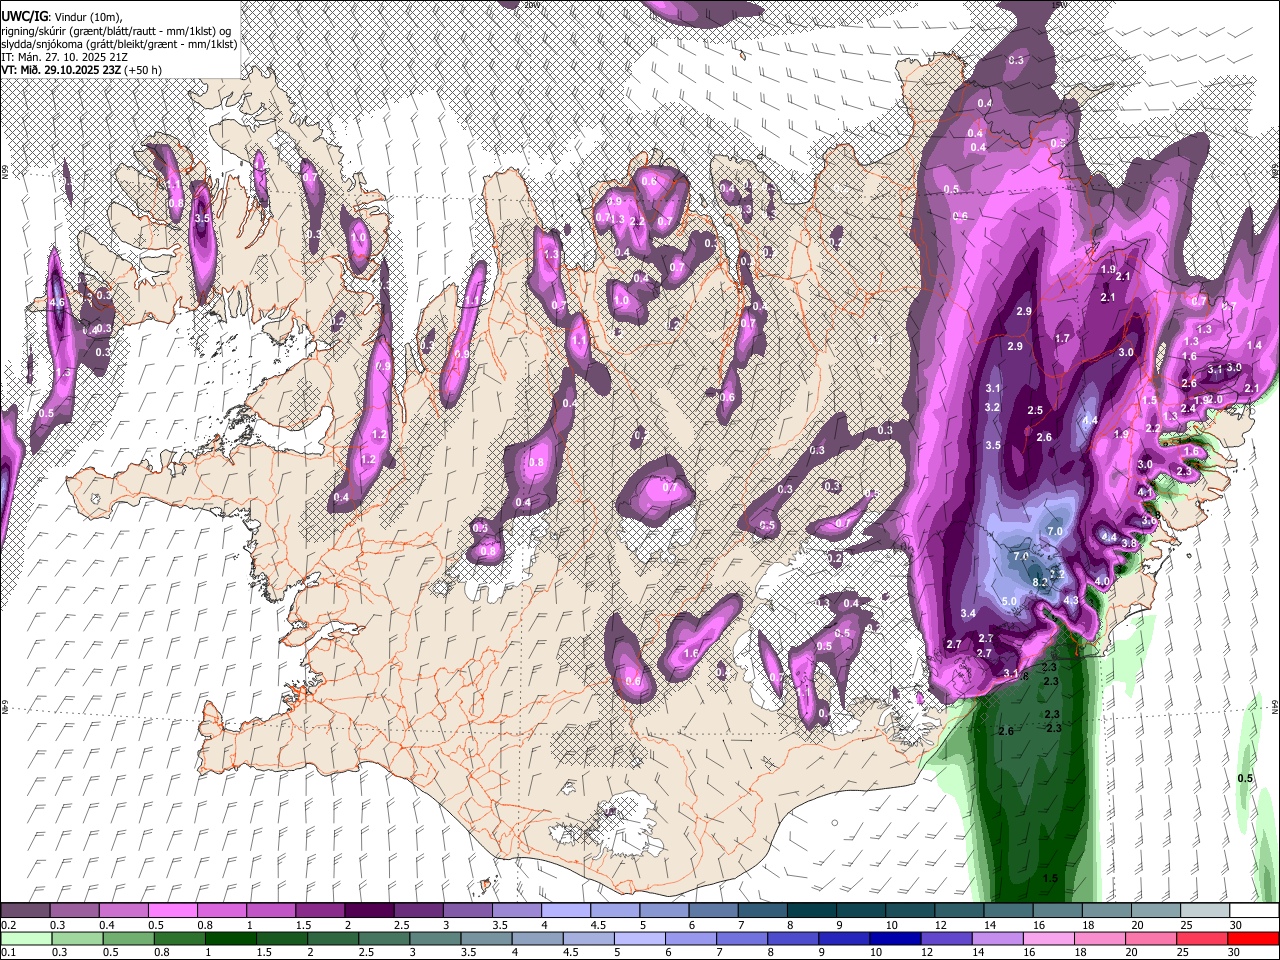Click the 8.2 precipitation value on the map
This screenshot has height=960, width=1280.
[1039, 582]
